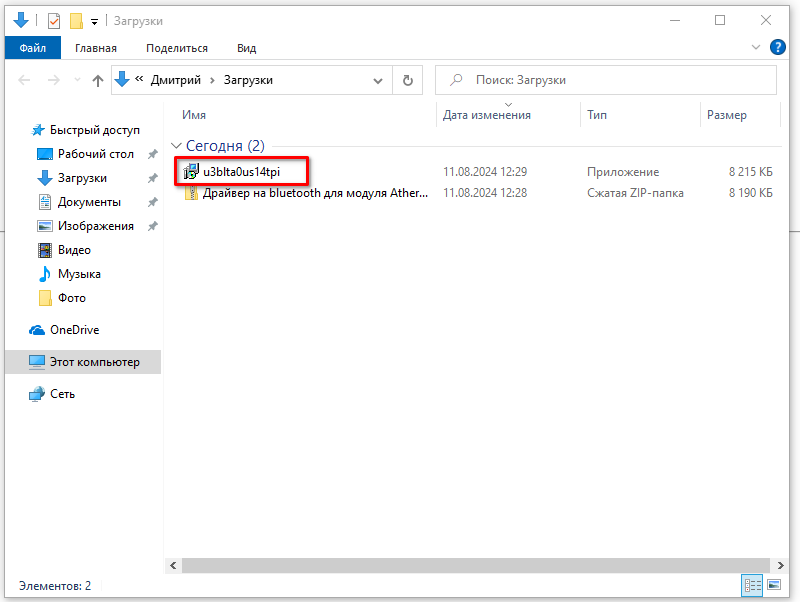Open the quick access toolbar customize dropdown
The image size is (800, 604).
coord(94,21)
